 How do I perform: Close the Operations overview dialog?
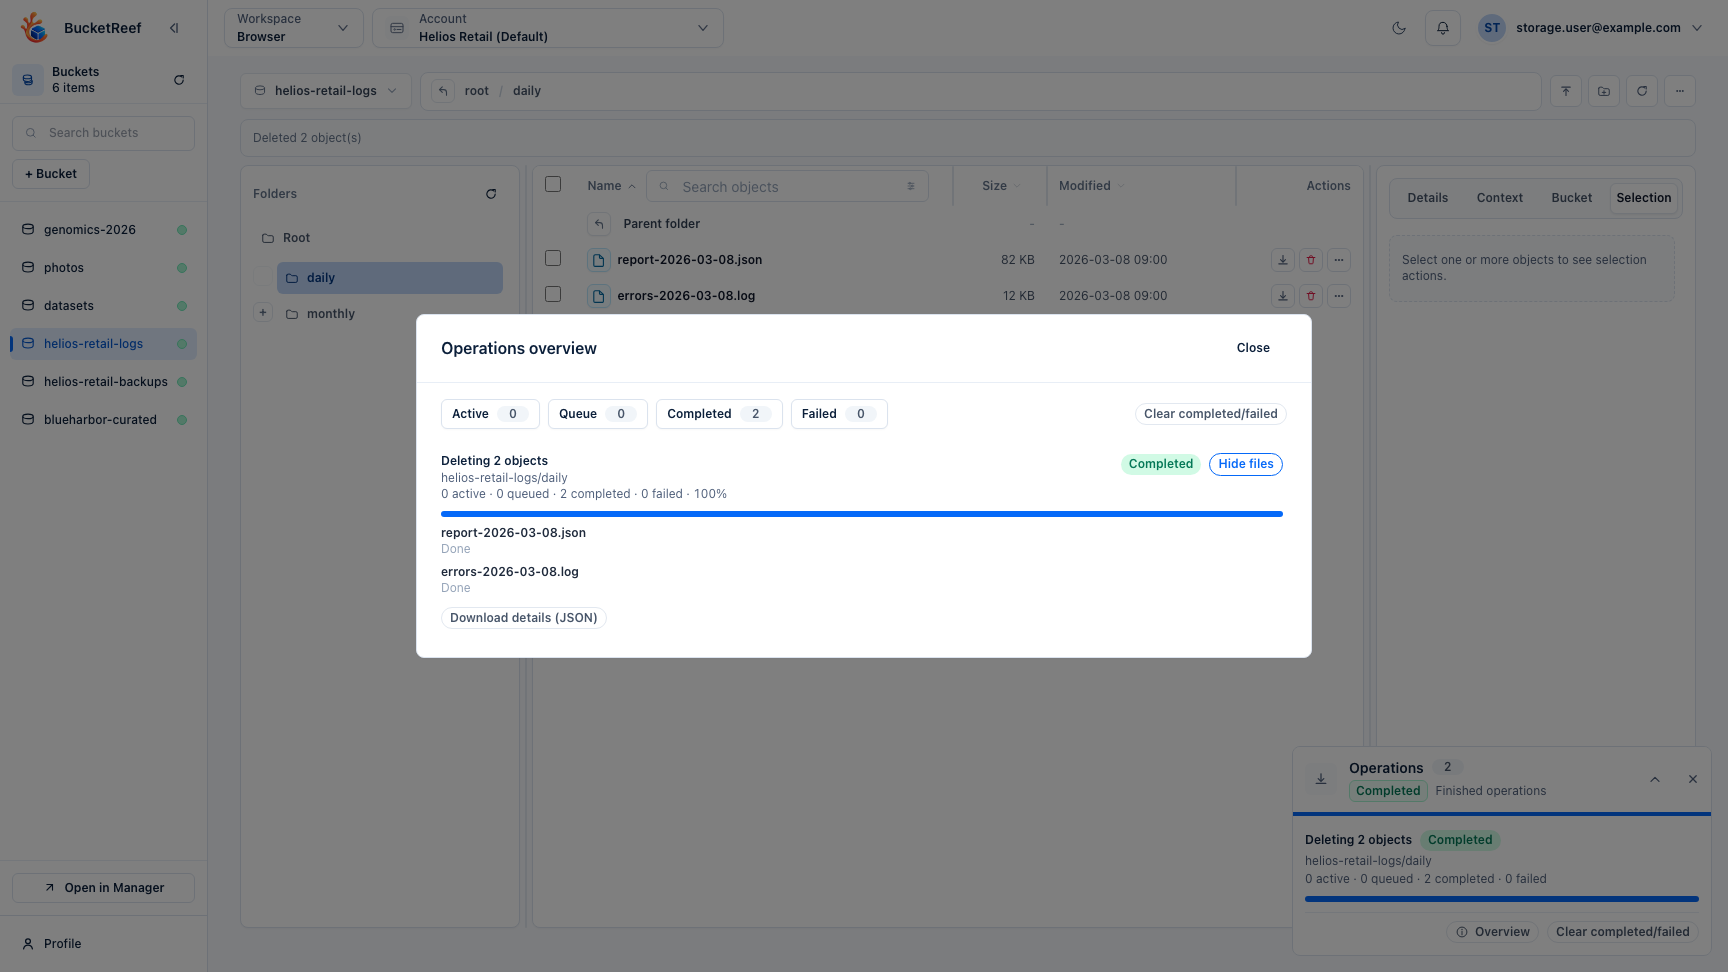[x=1253, y=348]
